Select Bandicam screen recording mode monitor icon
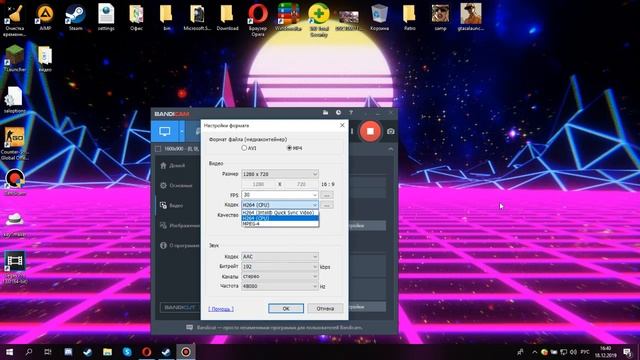Image resolution: width=640 pixels, height=360 pixels. point(165,131)
